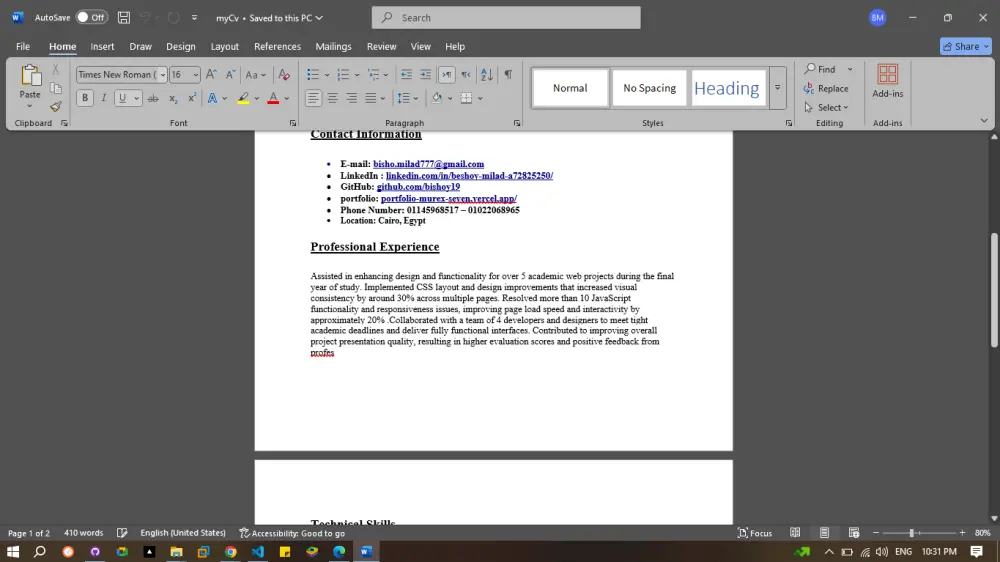1000x562 pixels.
Task: Open the Insert ribbon tab
Action: click(102, 47)
